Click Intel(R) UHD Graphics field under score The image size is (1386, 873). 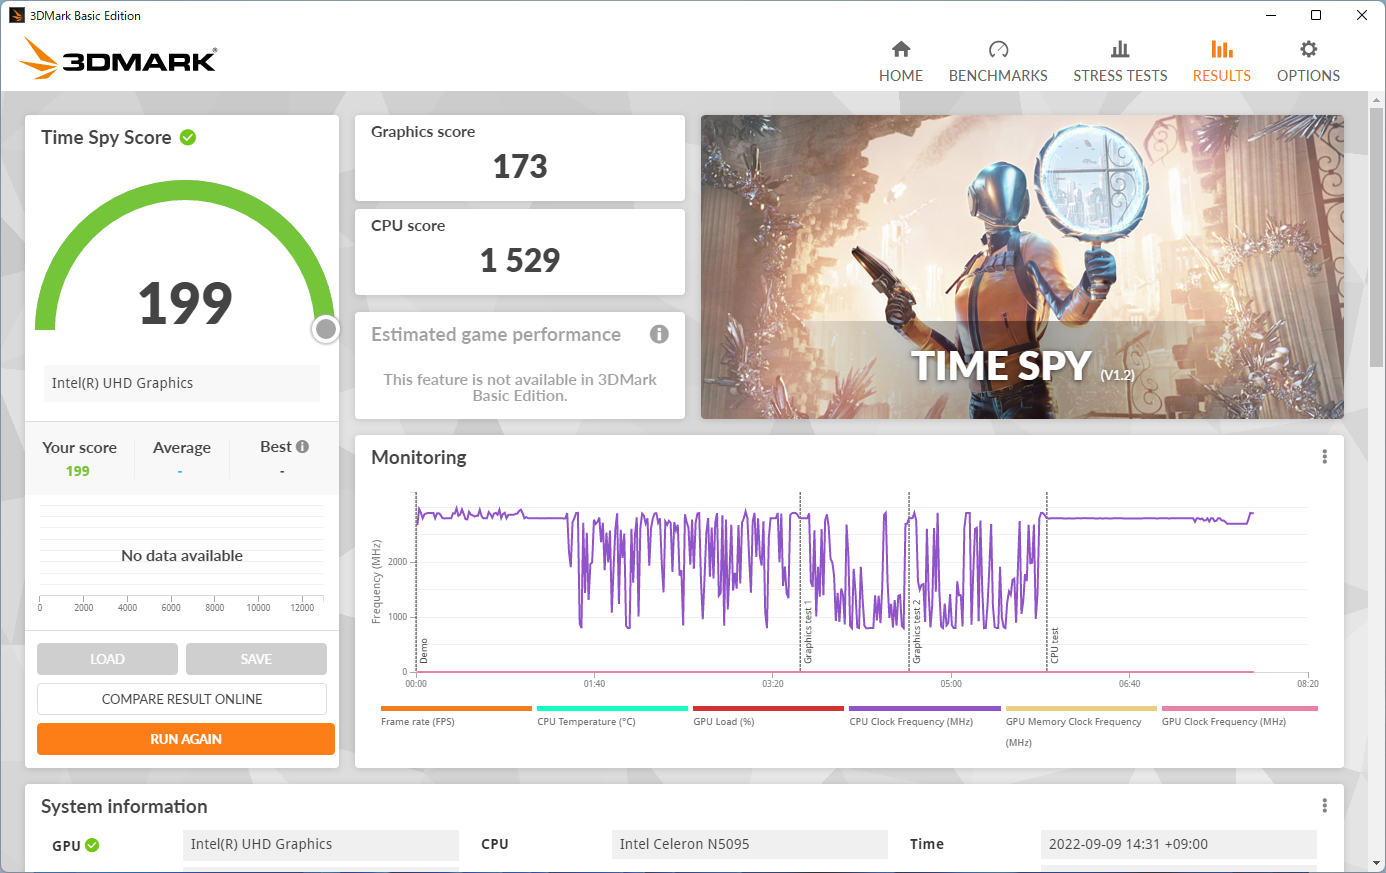[x=182, y=383]
